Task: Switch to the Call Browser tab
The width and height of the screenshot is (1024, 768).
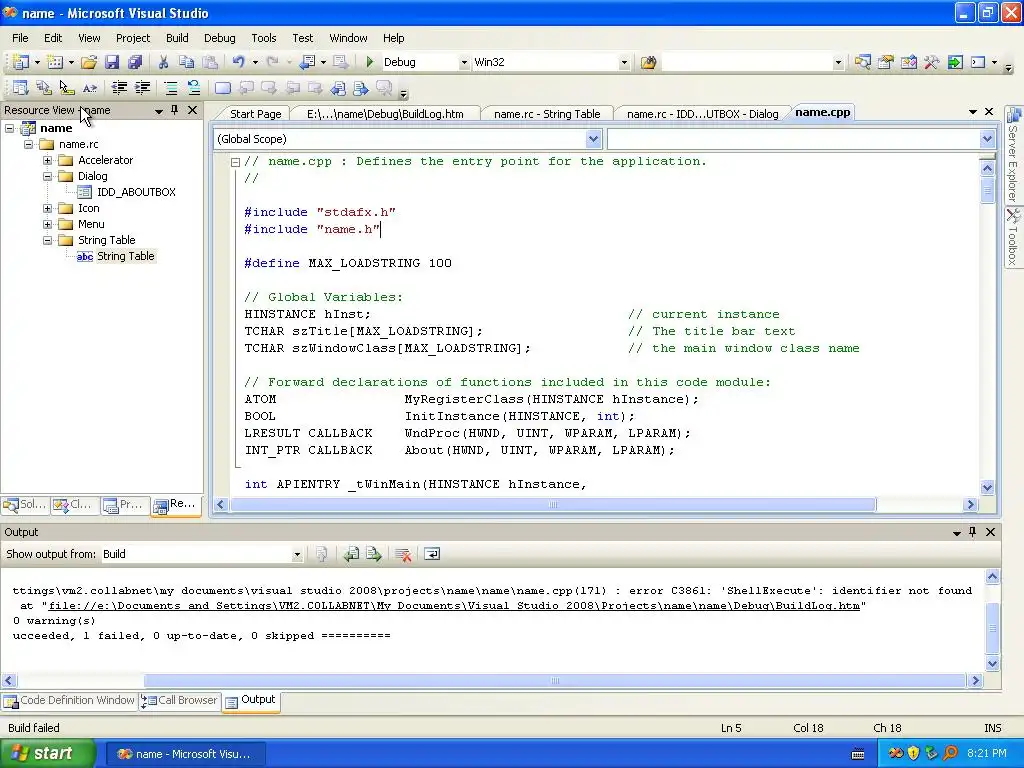Action: pos(180,700)
